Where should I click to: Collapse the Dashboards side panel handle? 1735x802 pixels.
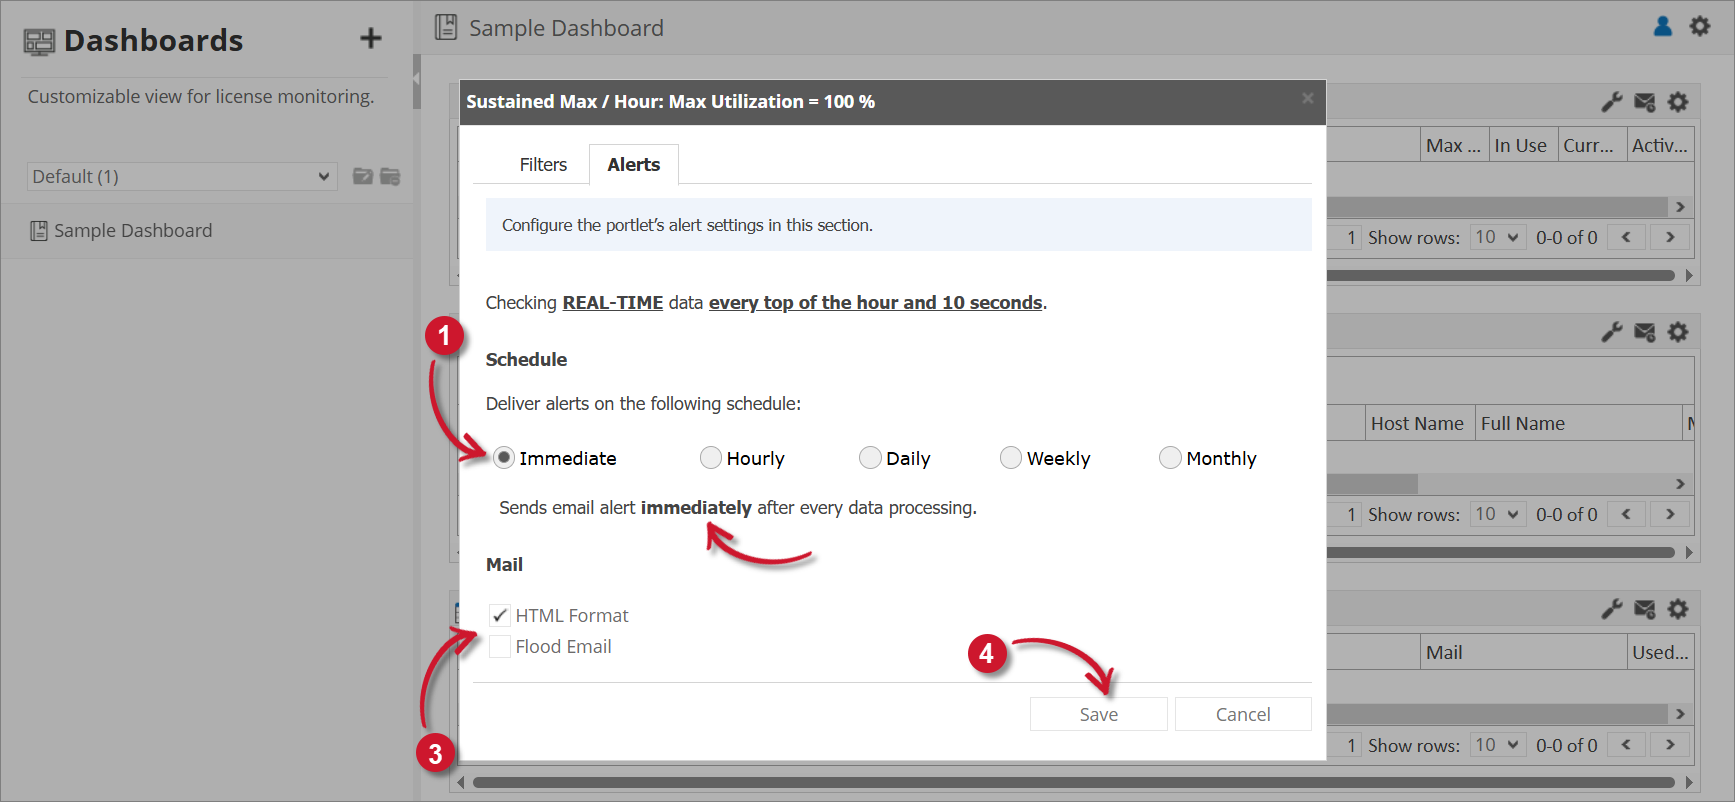(x=417, y=80)
